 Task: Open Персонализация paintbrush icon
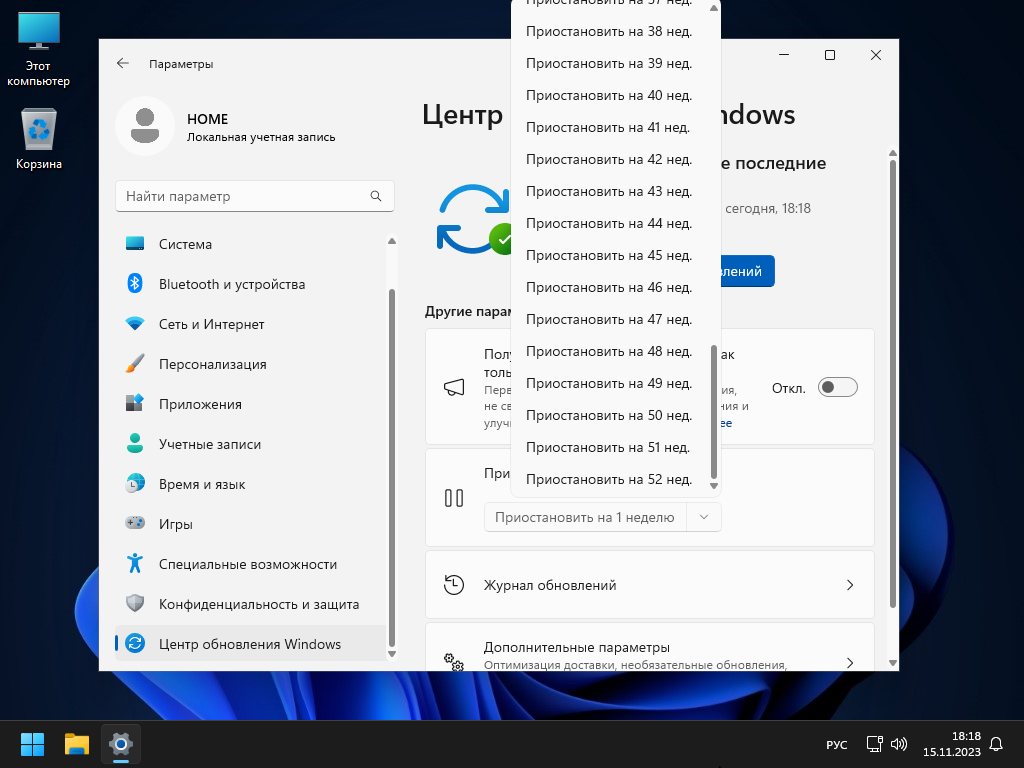tap(135, 364)
